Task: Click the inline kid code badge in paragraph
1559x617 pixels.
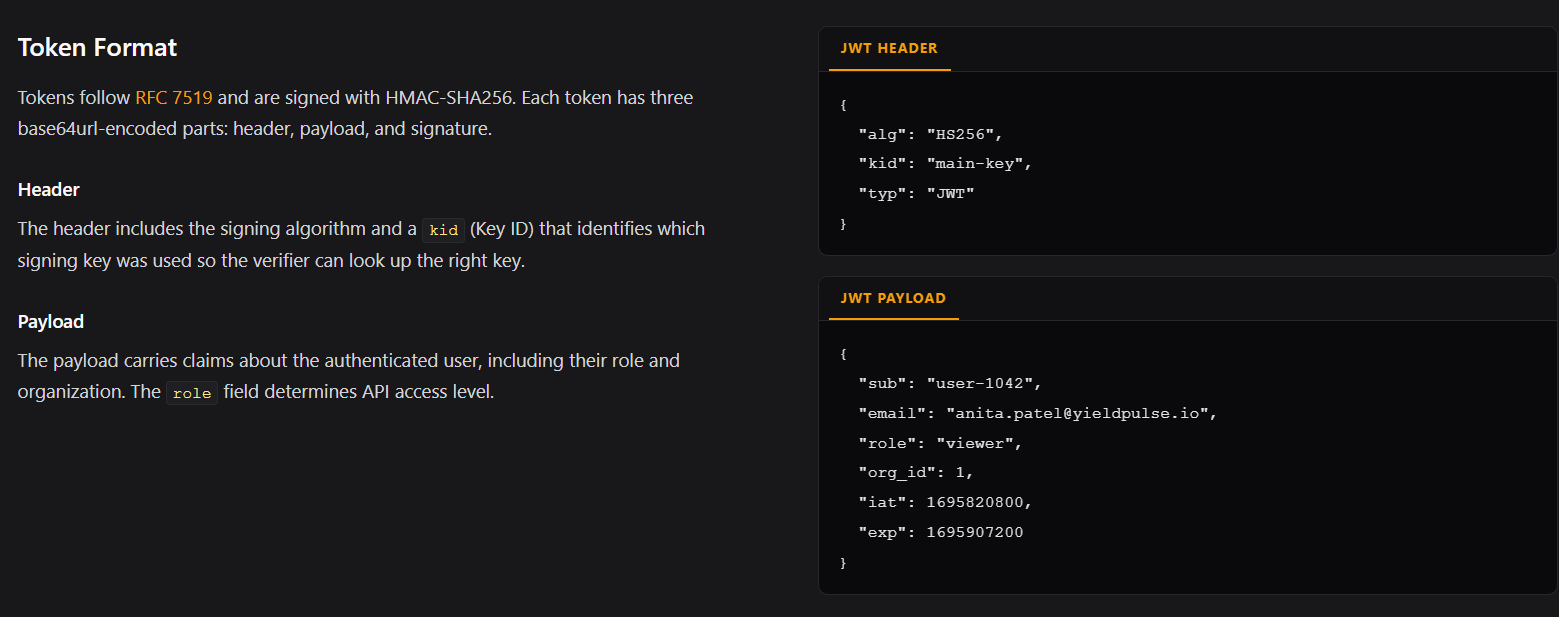Action: (443, 230)
